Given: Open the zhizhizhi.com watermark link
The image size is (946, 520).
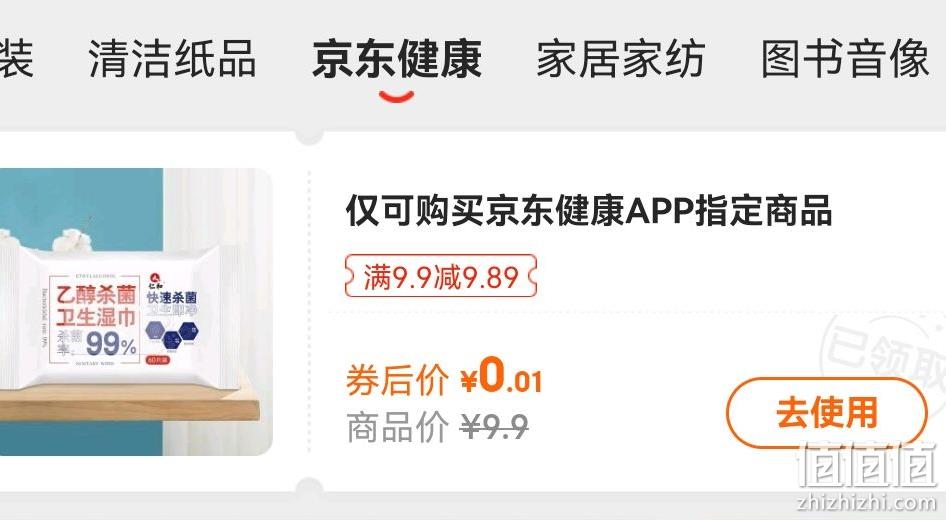Looking at the screenshot, I should (867, 502).
